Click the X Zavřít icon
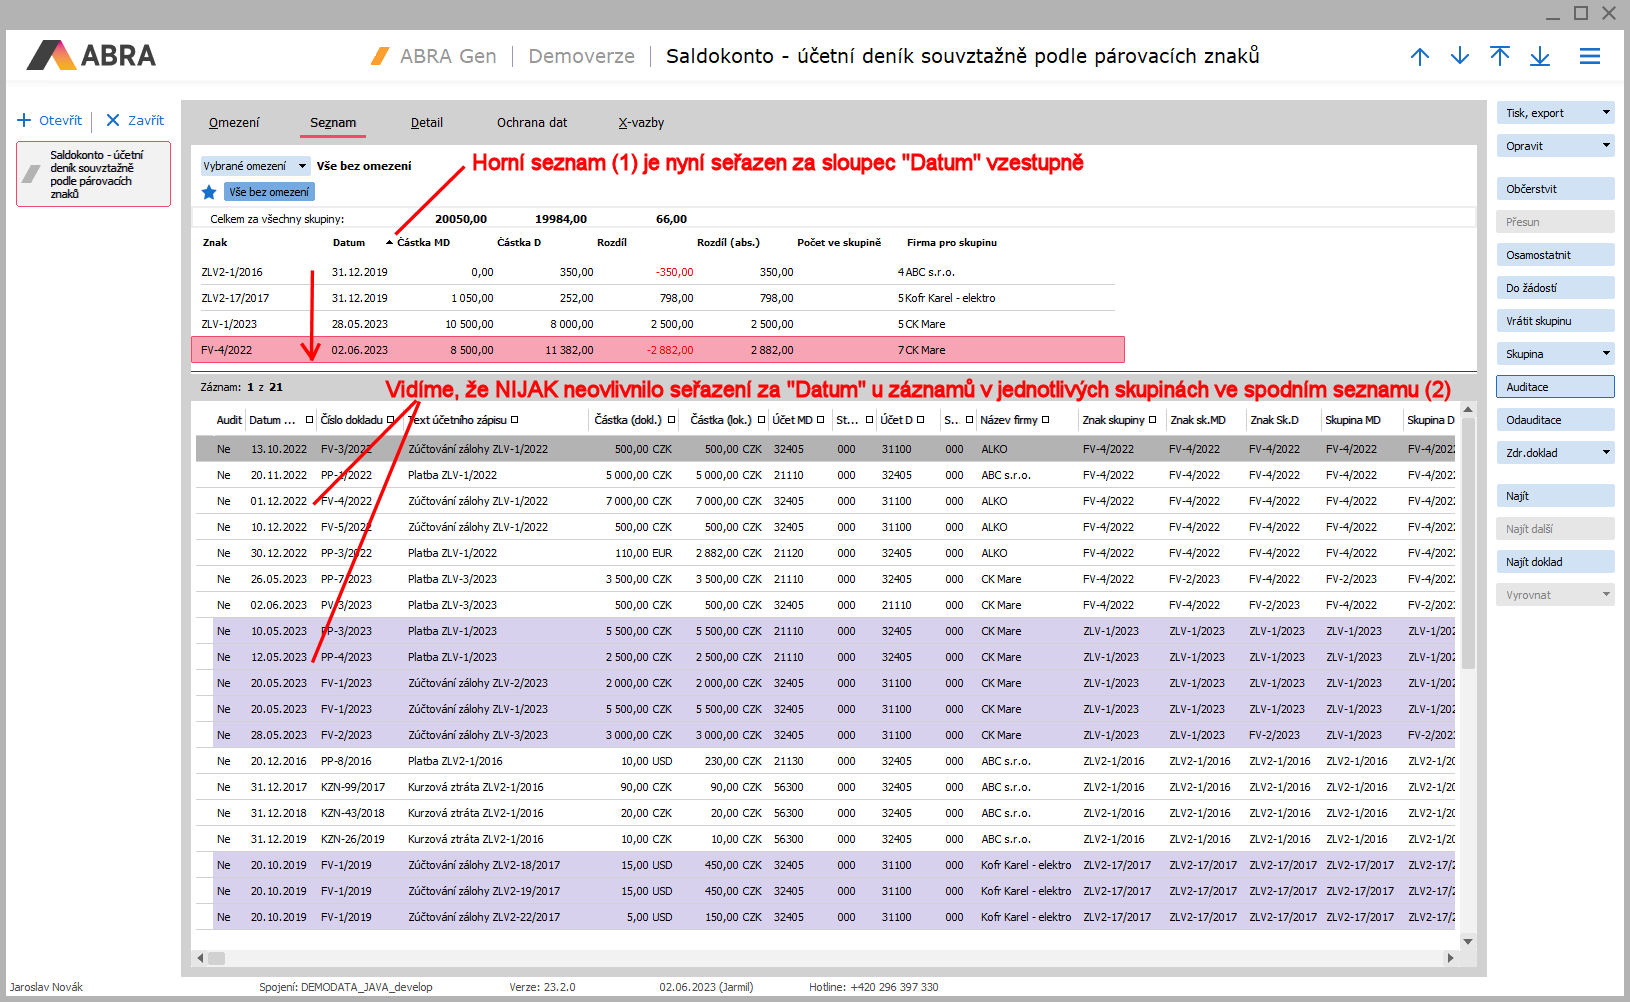 coord(113,121)
